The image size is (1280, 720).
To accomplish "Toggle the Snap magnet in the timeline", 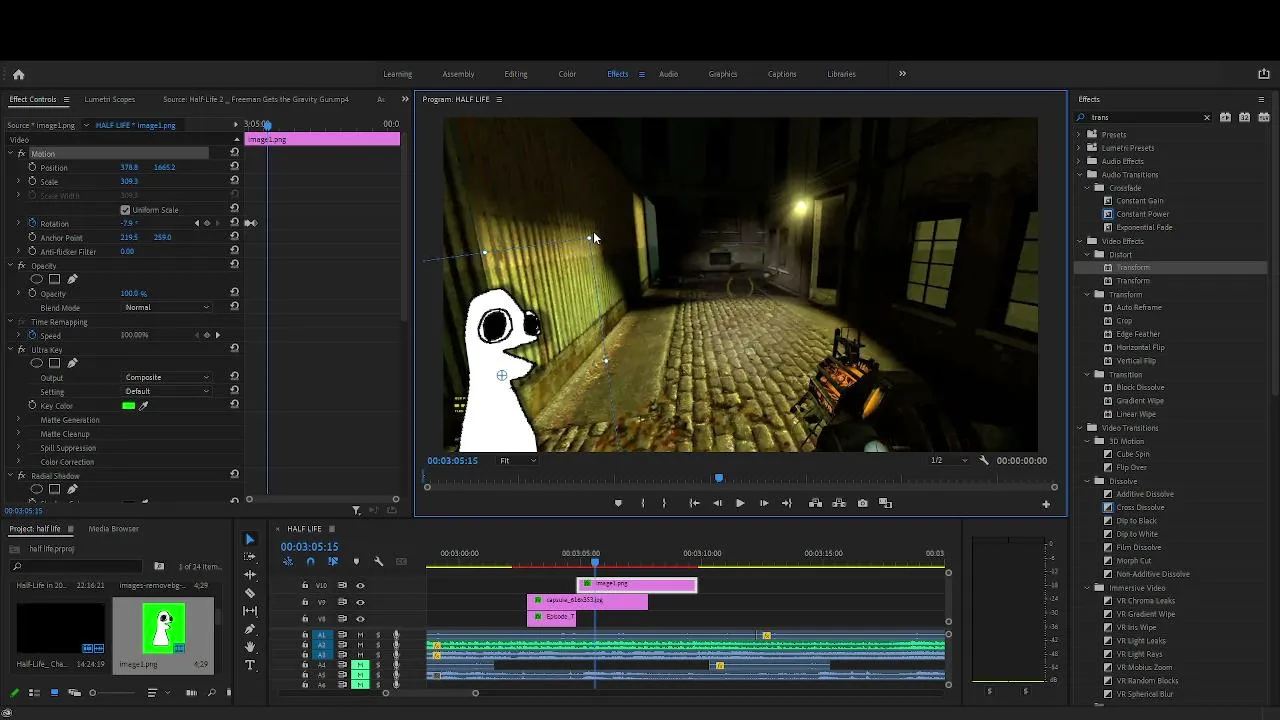I will pyautogui.click(x=310, y=561).
